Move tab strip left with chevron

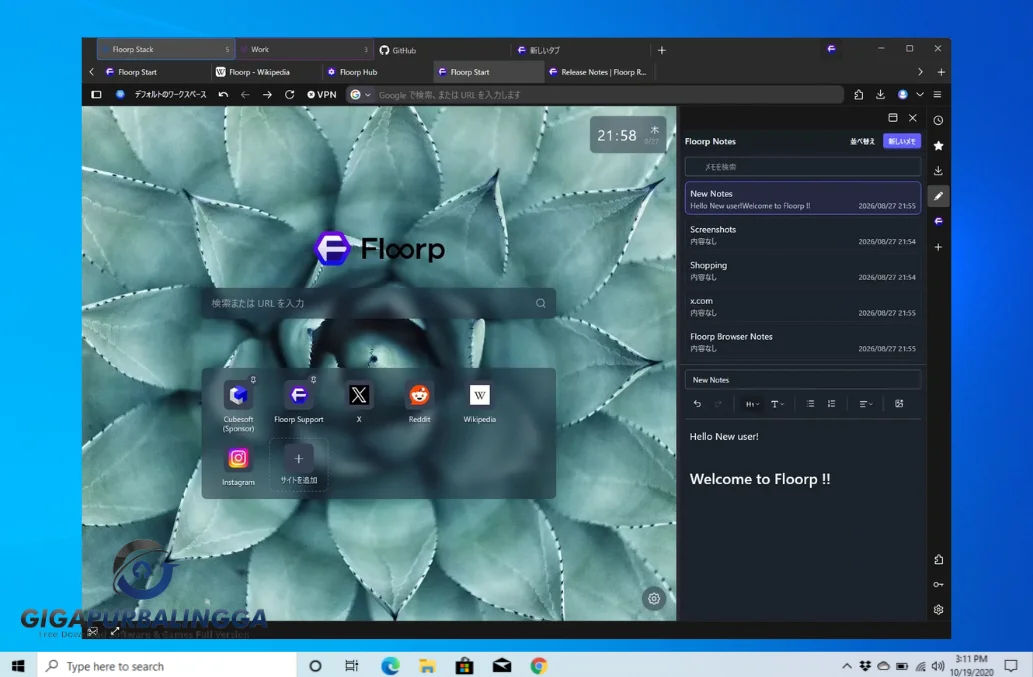pyautogui.click(x=92, y=72)
